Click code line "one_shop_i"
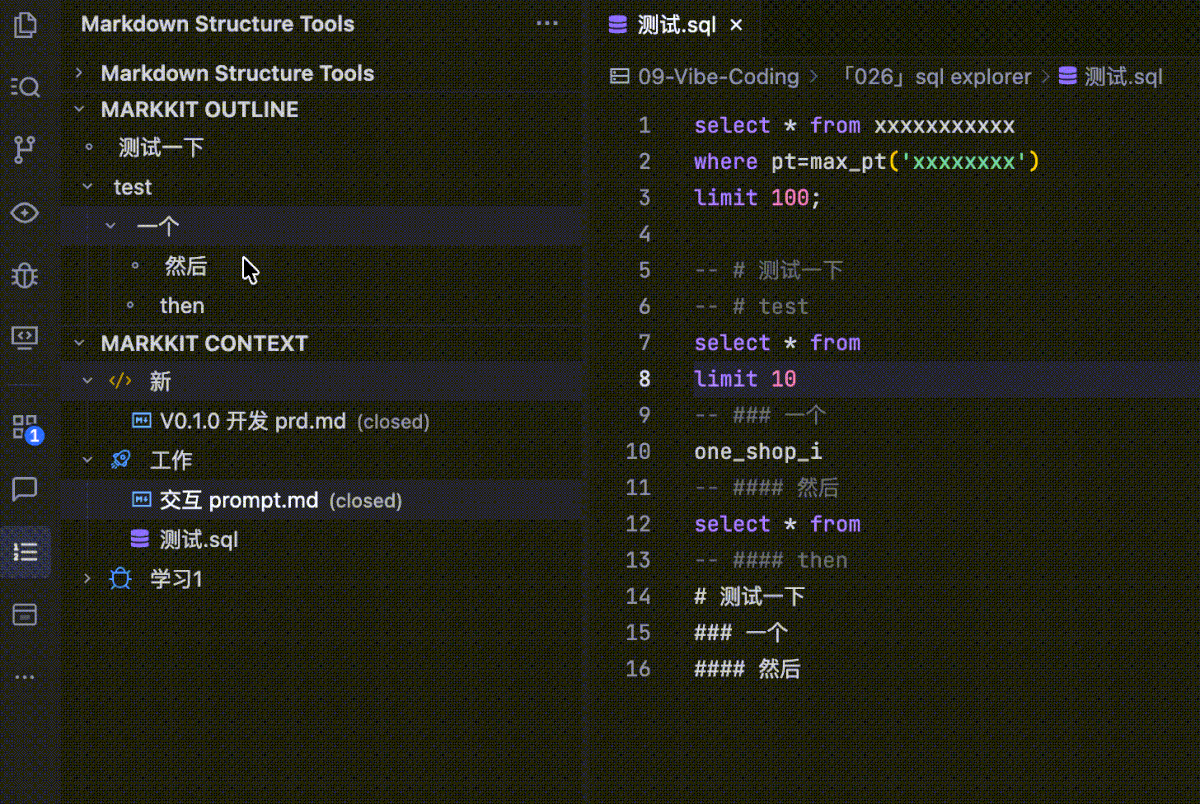 (x=758, y=452)
